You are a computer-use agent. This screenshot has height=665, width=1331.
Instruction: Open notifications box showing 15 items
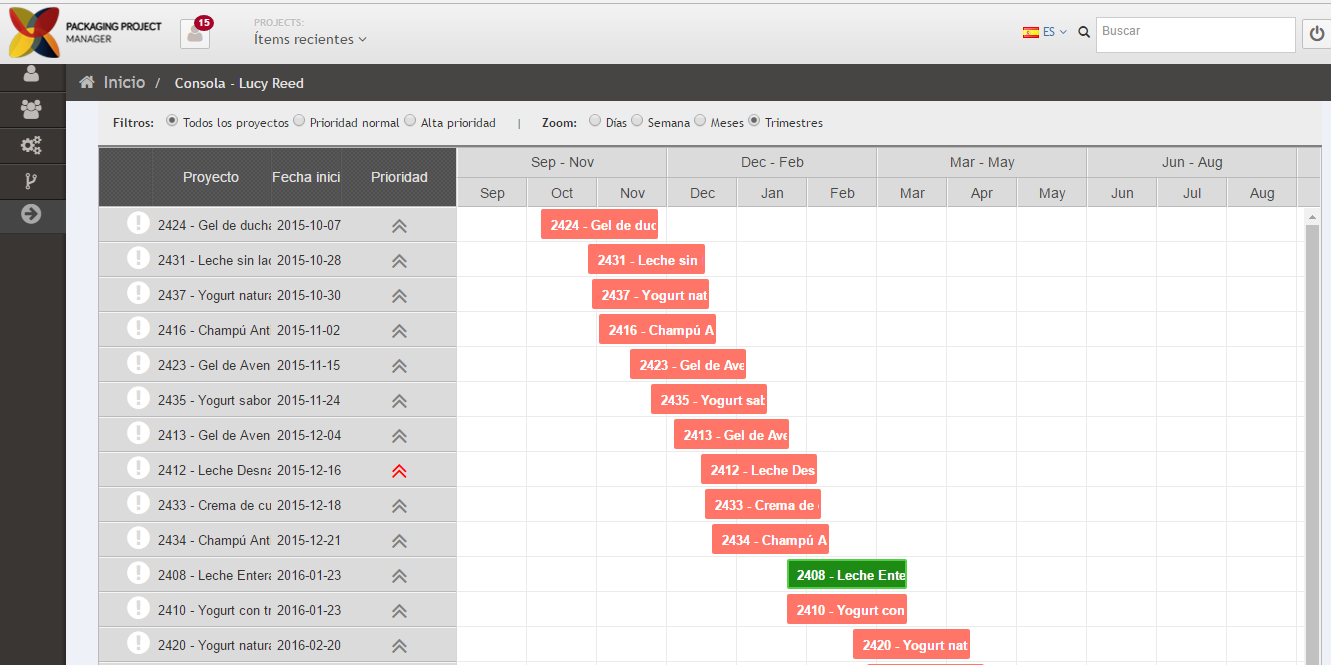point(194,33)
